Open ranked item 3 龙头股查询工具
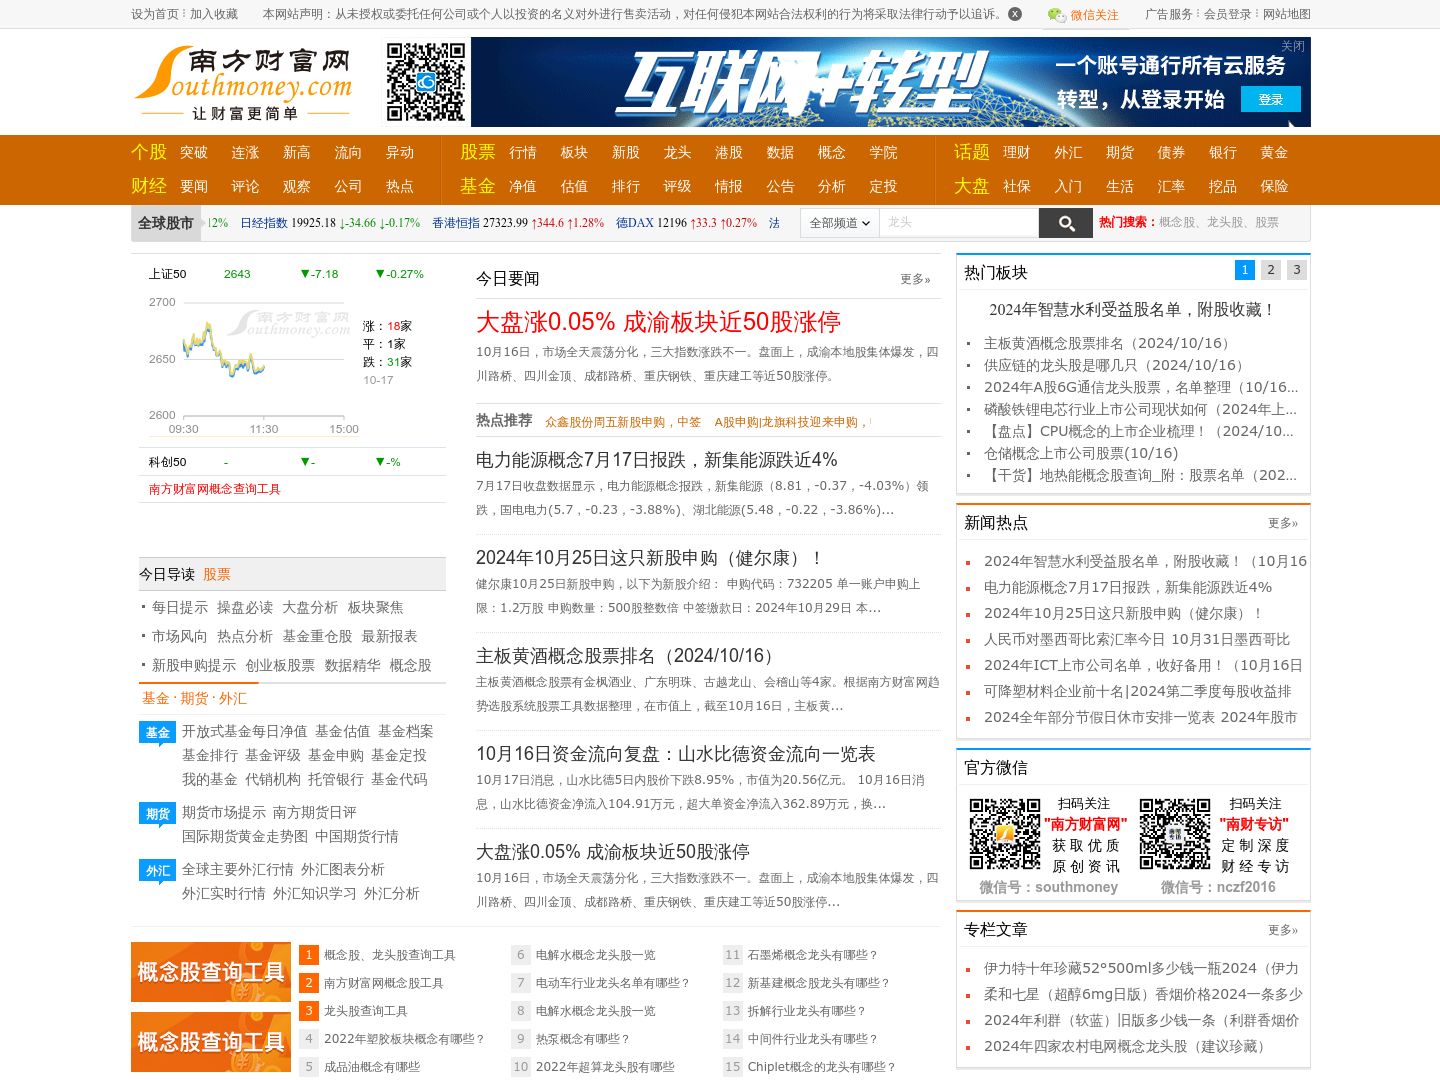The image size is (1440, 1080). pos(366,1012)
